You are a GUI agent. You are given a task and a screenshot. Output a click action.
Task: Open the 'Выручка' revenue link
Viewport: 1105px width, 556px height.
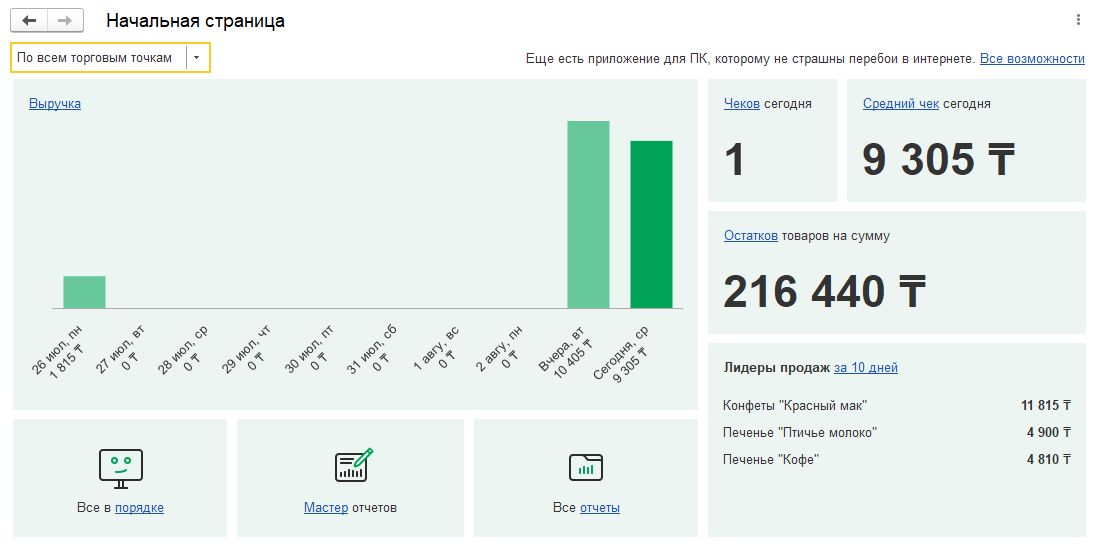55,103
